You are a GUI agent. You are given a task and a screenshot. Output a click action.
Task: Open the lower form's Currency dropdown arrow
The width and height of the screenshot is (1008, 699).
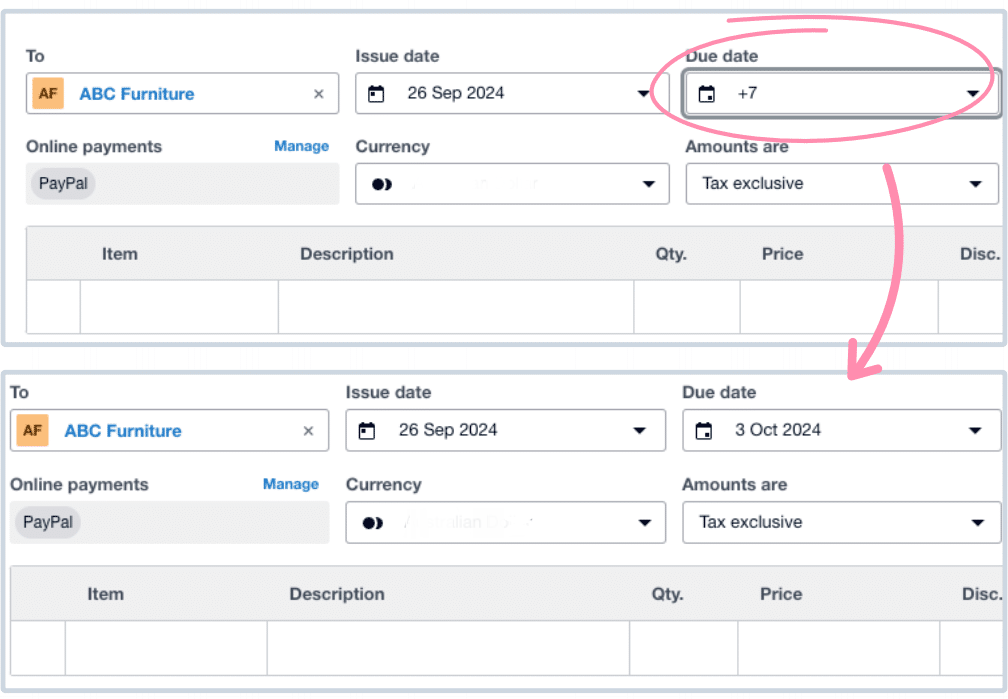pos(640,523)
